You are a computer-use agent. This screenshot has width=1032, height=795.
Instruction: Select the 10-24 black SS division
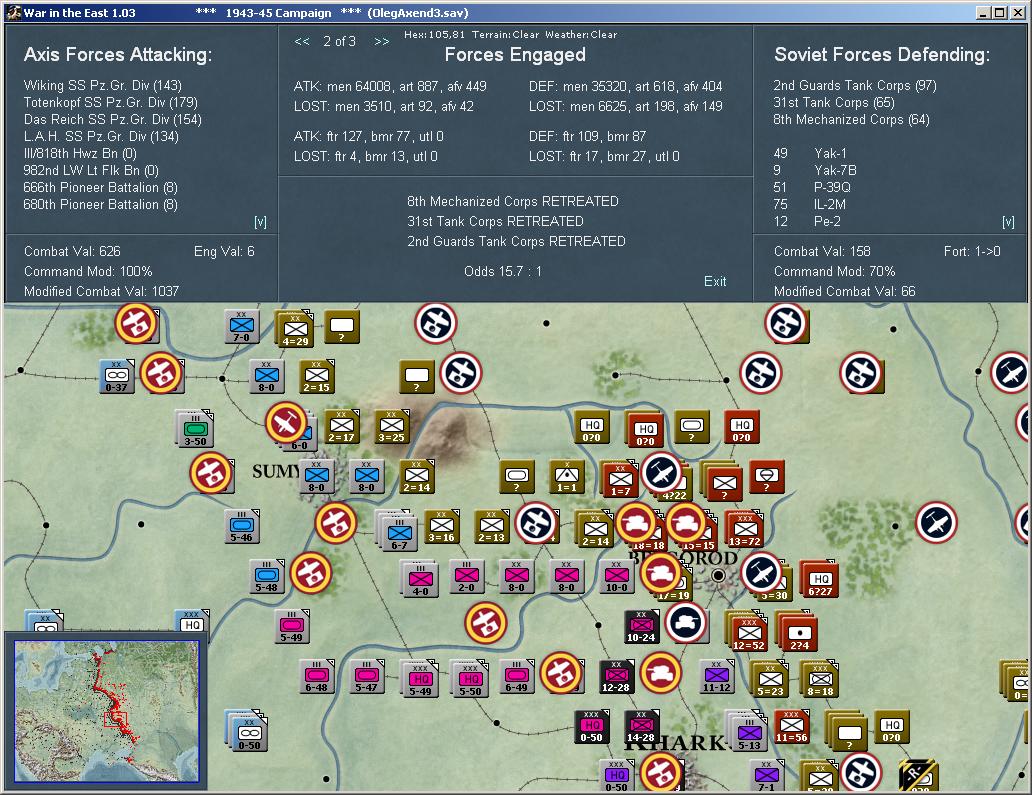coord(641,627)
